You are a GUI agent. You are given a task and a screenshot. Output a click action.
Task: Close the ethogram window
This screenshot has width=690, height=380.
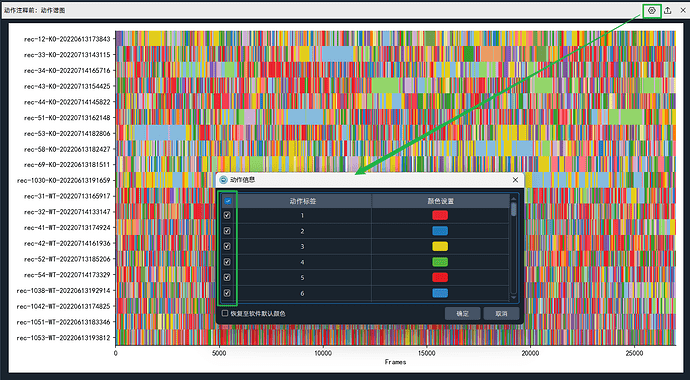[683, 11]
